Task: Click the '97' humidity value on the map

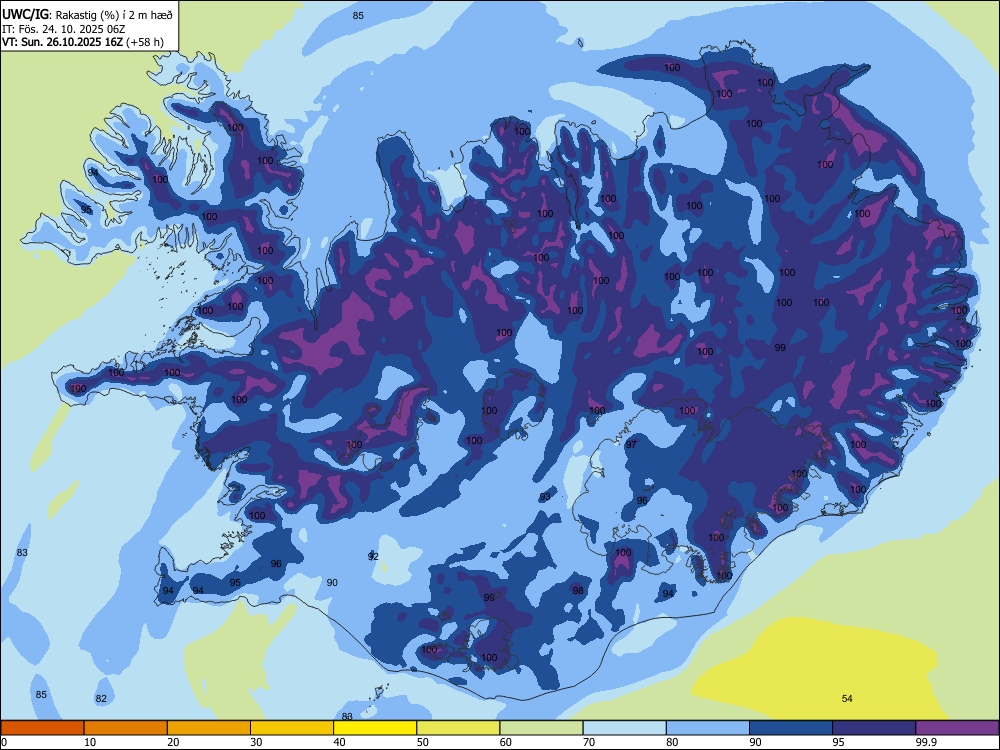Action: (x=631, y=444)
